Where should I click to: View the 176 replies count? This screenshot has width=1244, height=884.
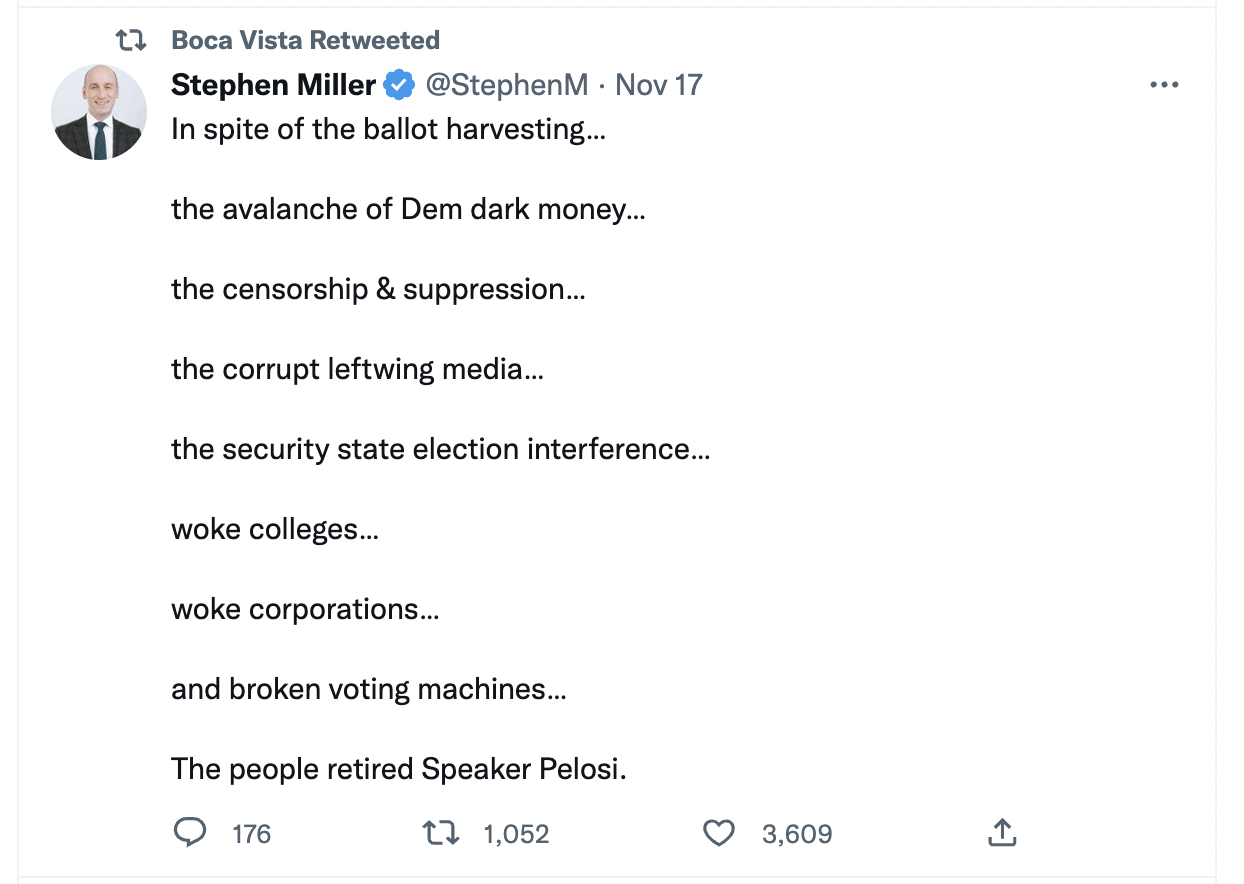pyautogui.click(x=250, y=832)
